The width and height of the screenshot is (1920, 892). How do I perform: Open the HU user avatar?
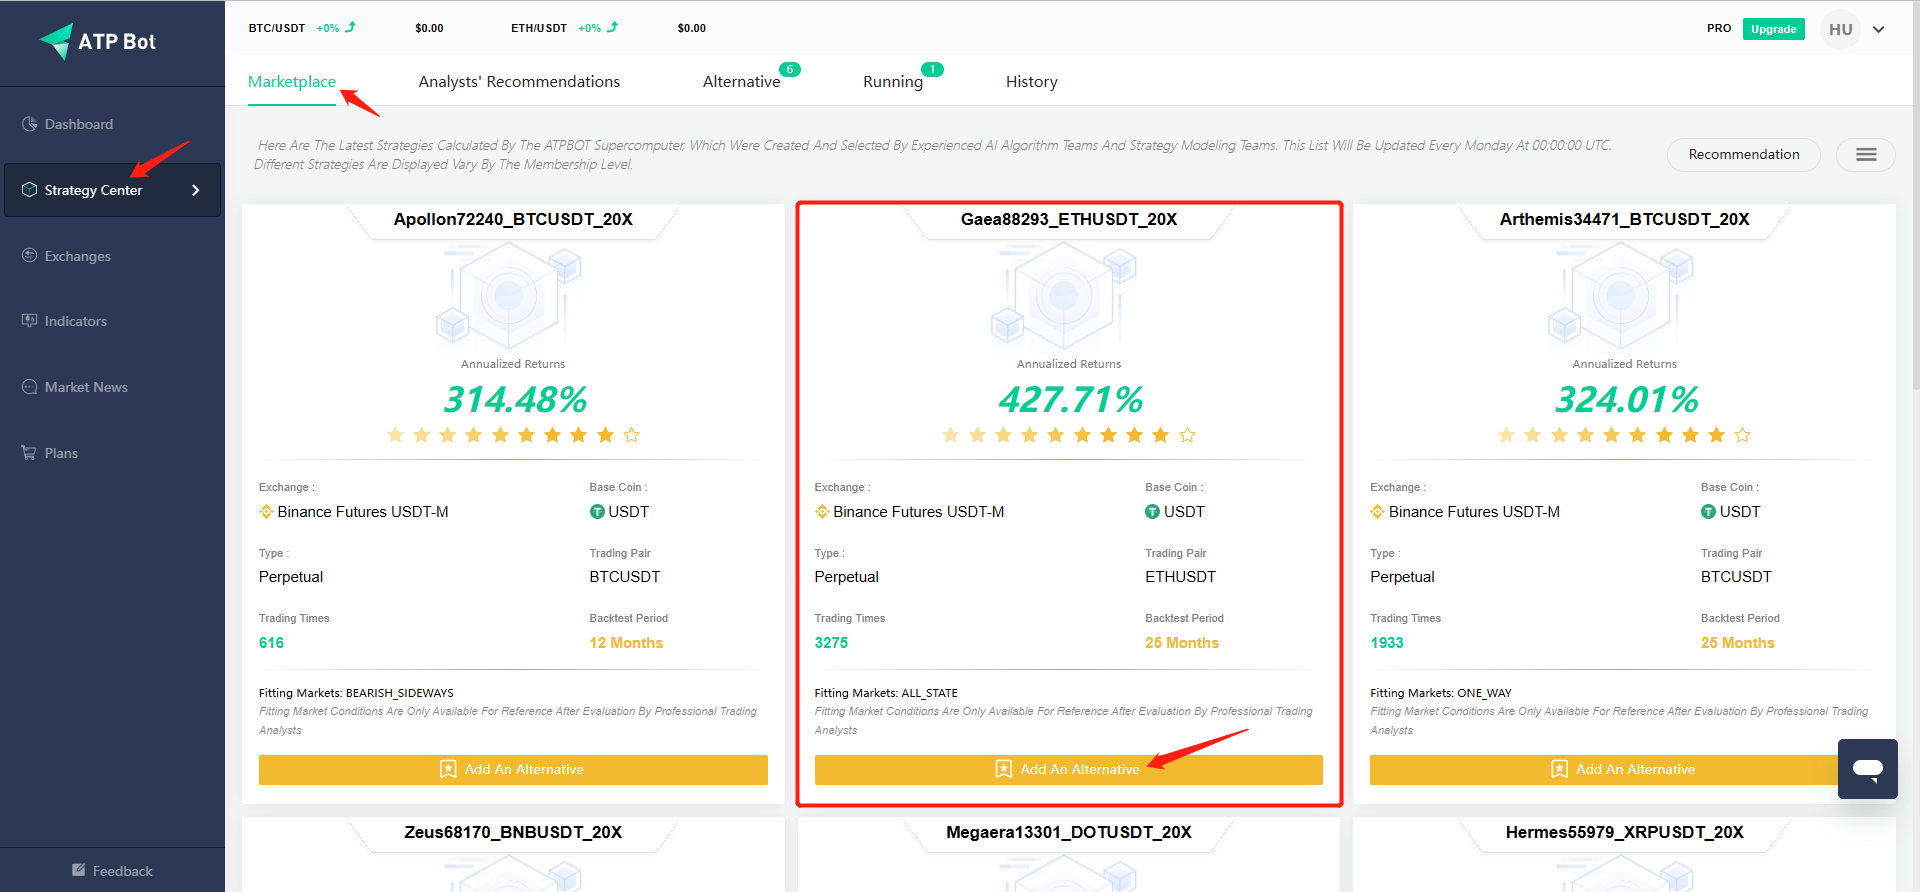coord(1841,29)
